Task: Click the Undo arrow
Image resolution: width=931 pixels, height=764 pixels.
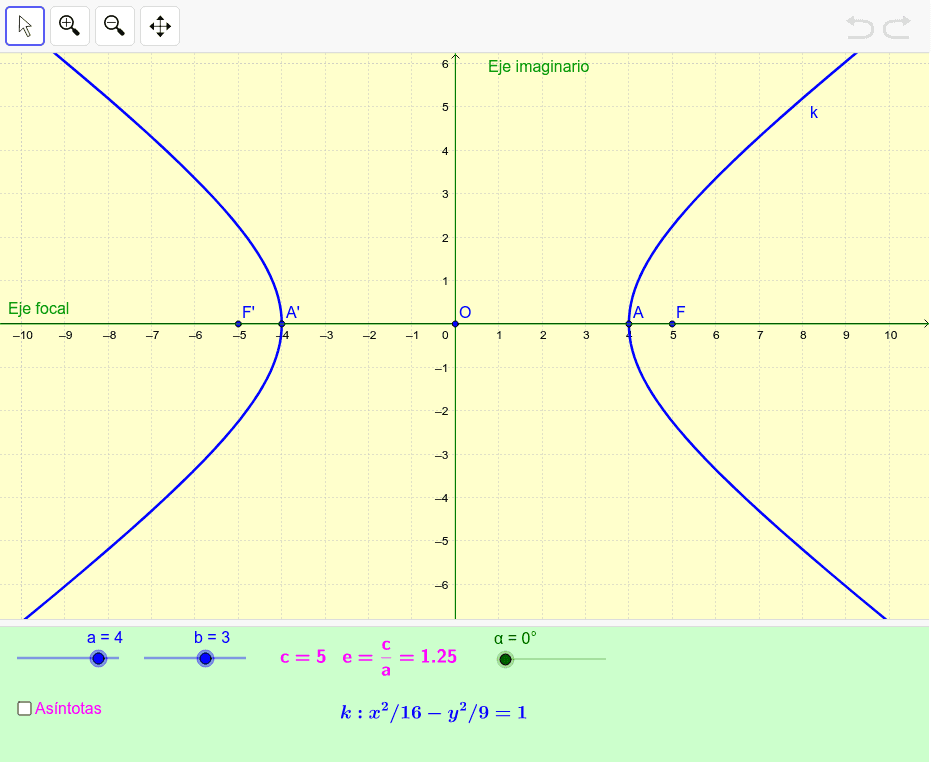Action: pos(860,27)
